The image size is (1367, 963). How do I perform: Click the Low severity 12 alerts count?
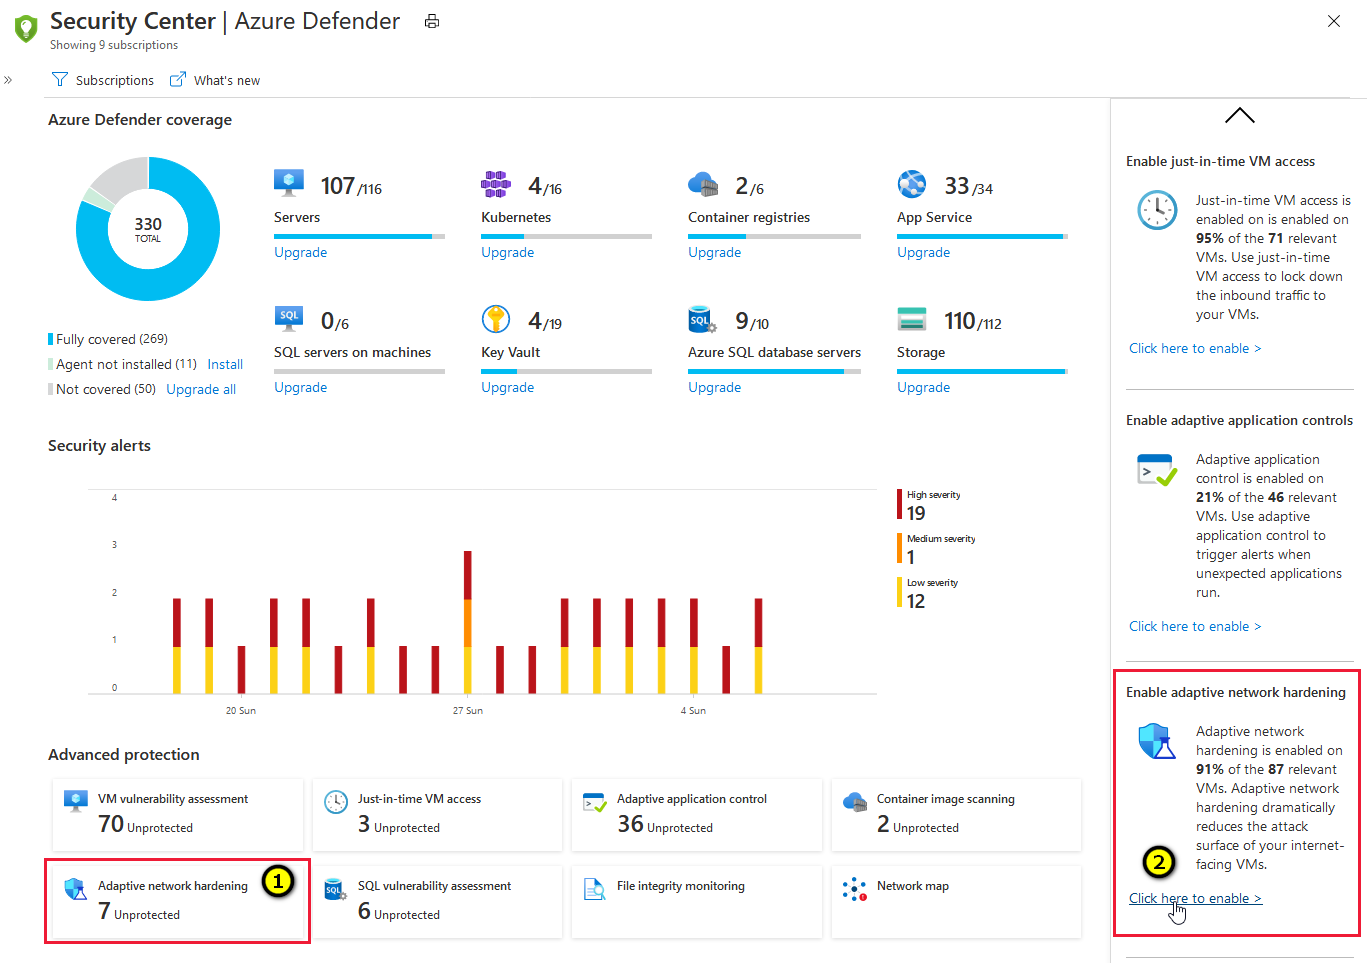(916, 601)
